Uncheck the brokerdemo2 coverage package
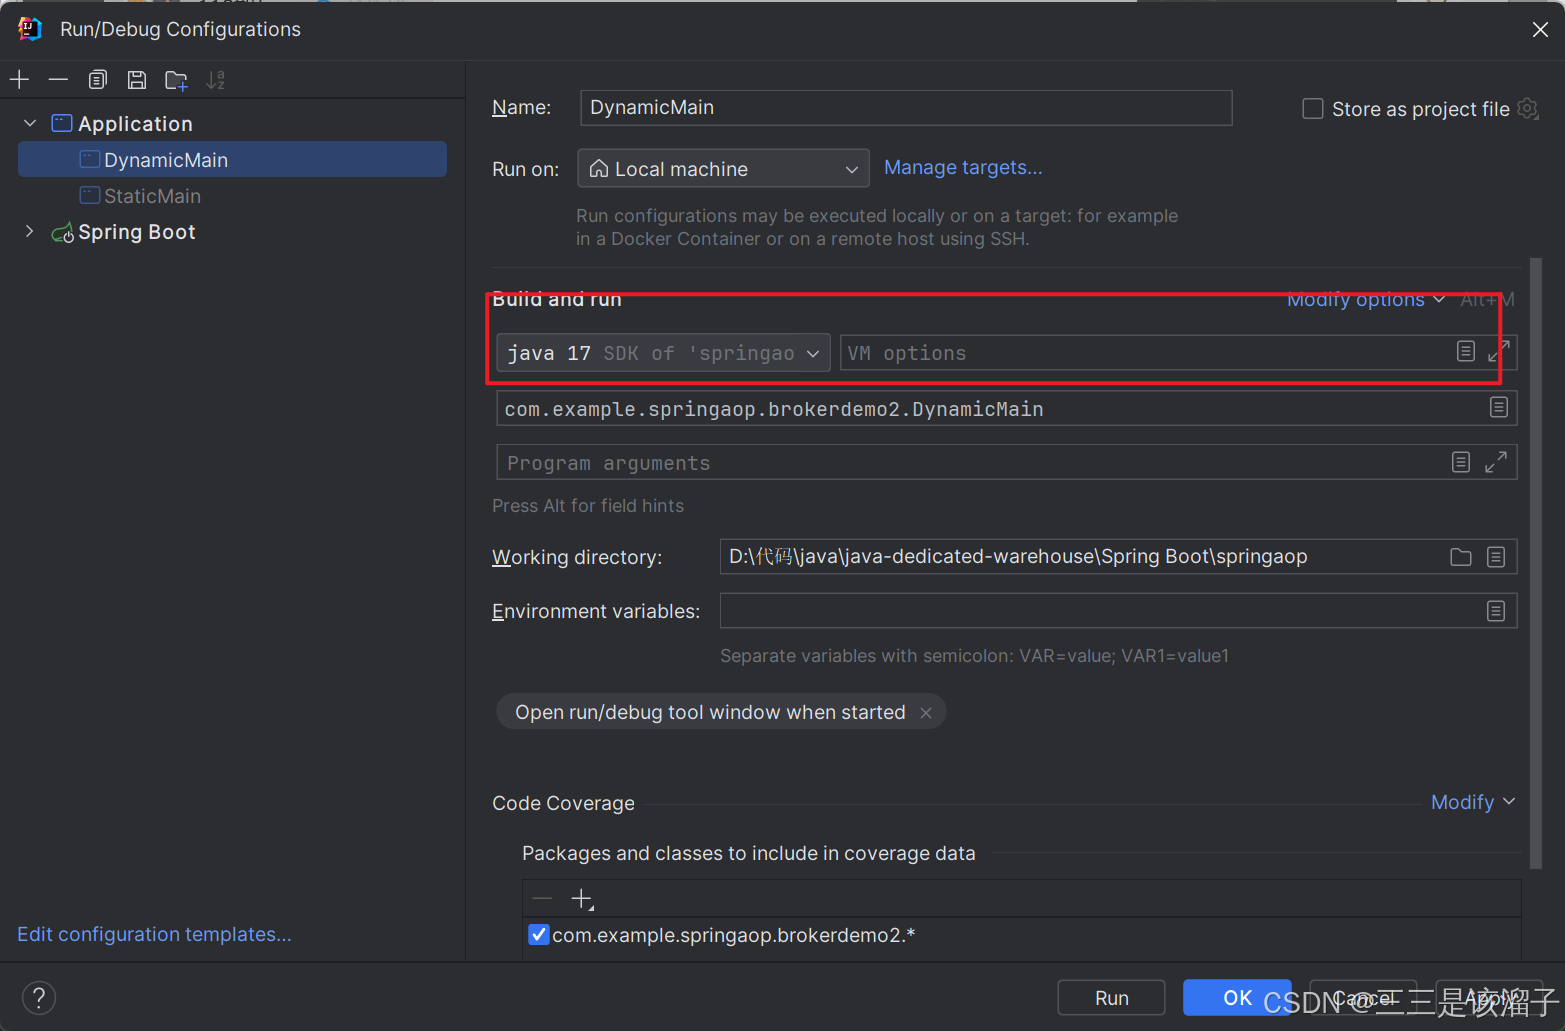The width and height of the screenshot is (1565, 1031). point(539,934)
